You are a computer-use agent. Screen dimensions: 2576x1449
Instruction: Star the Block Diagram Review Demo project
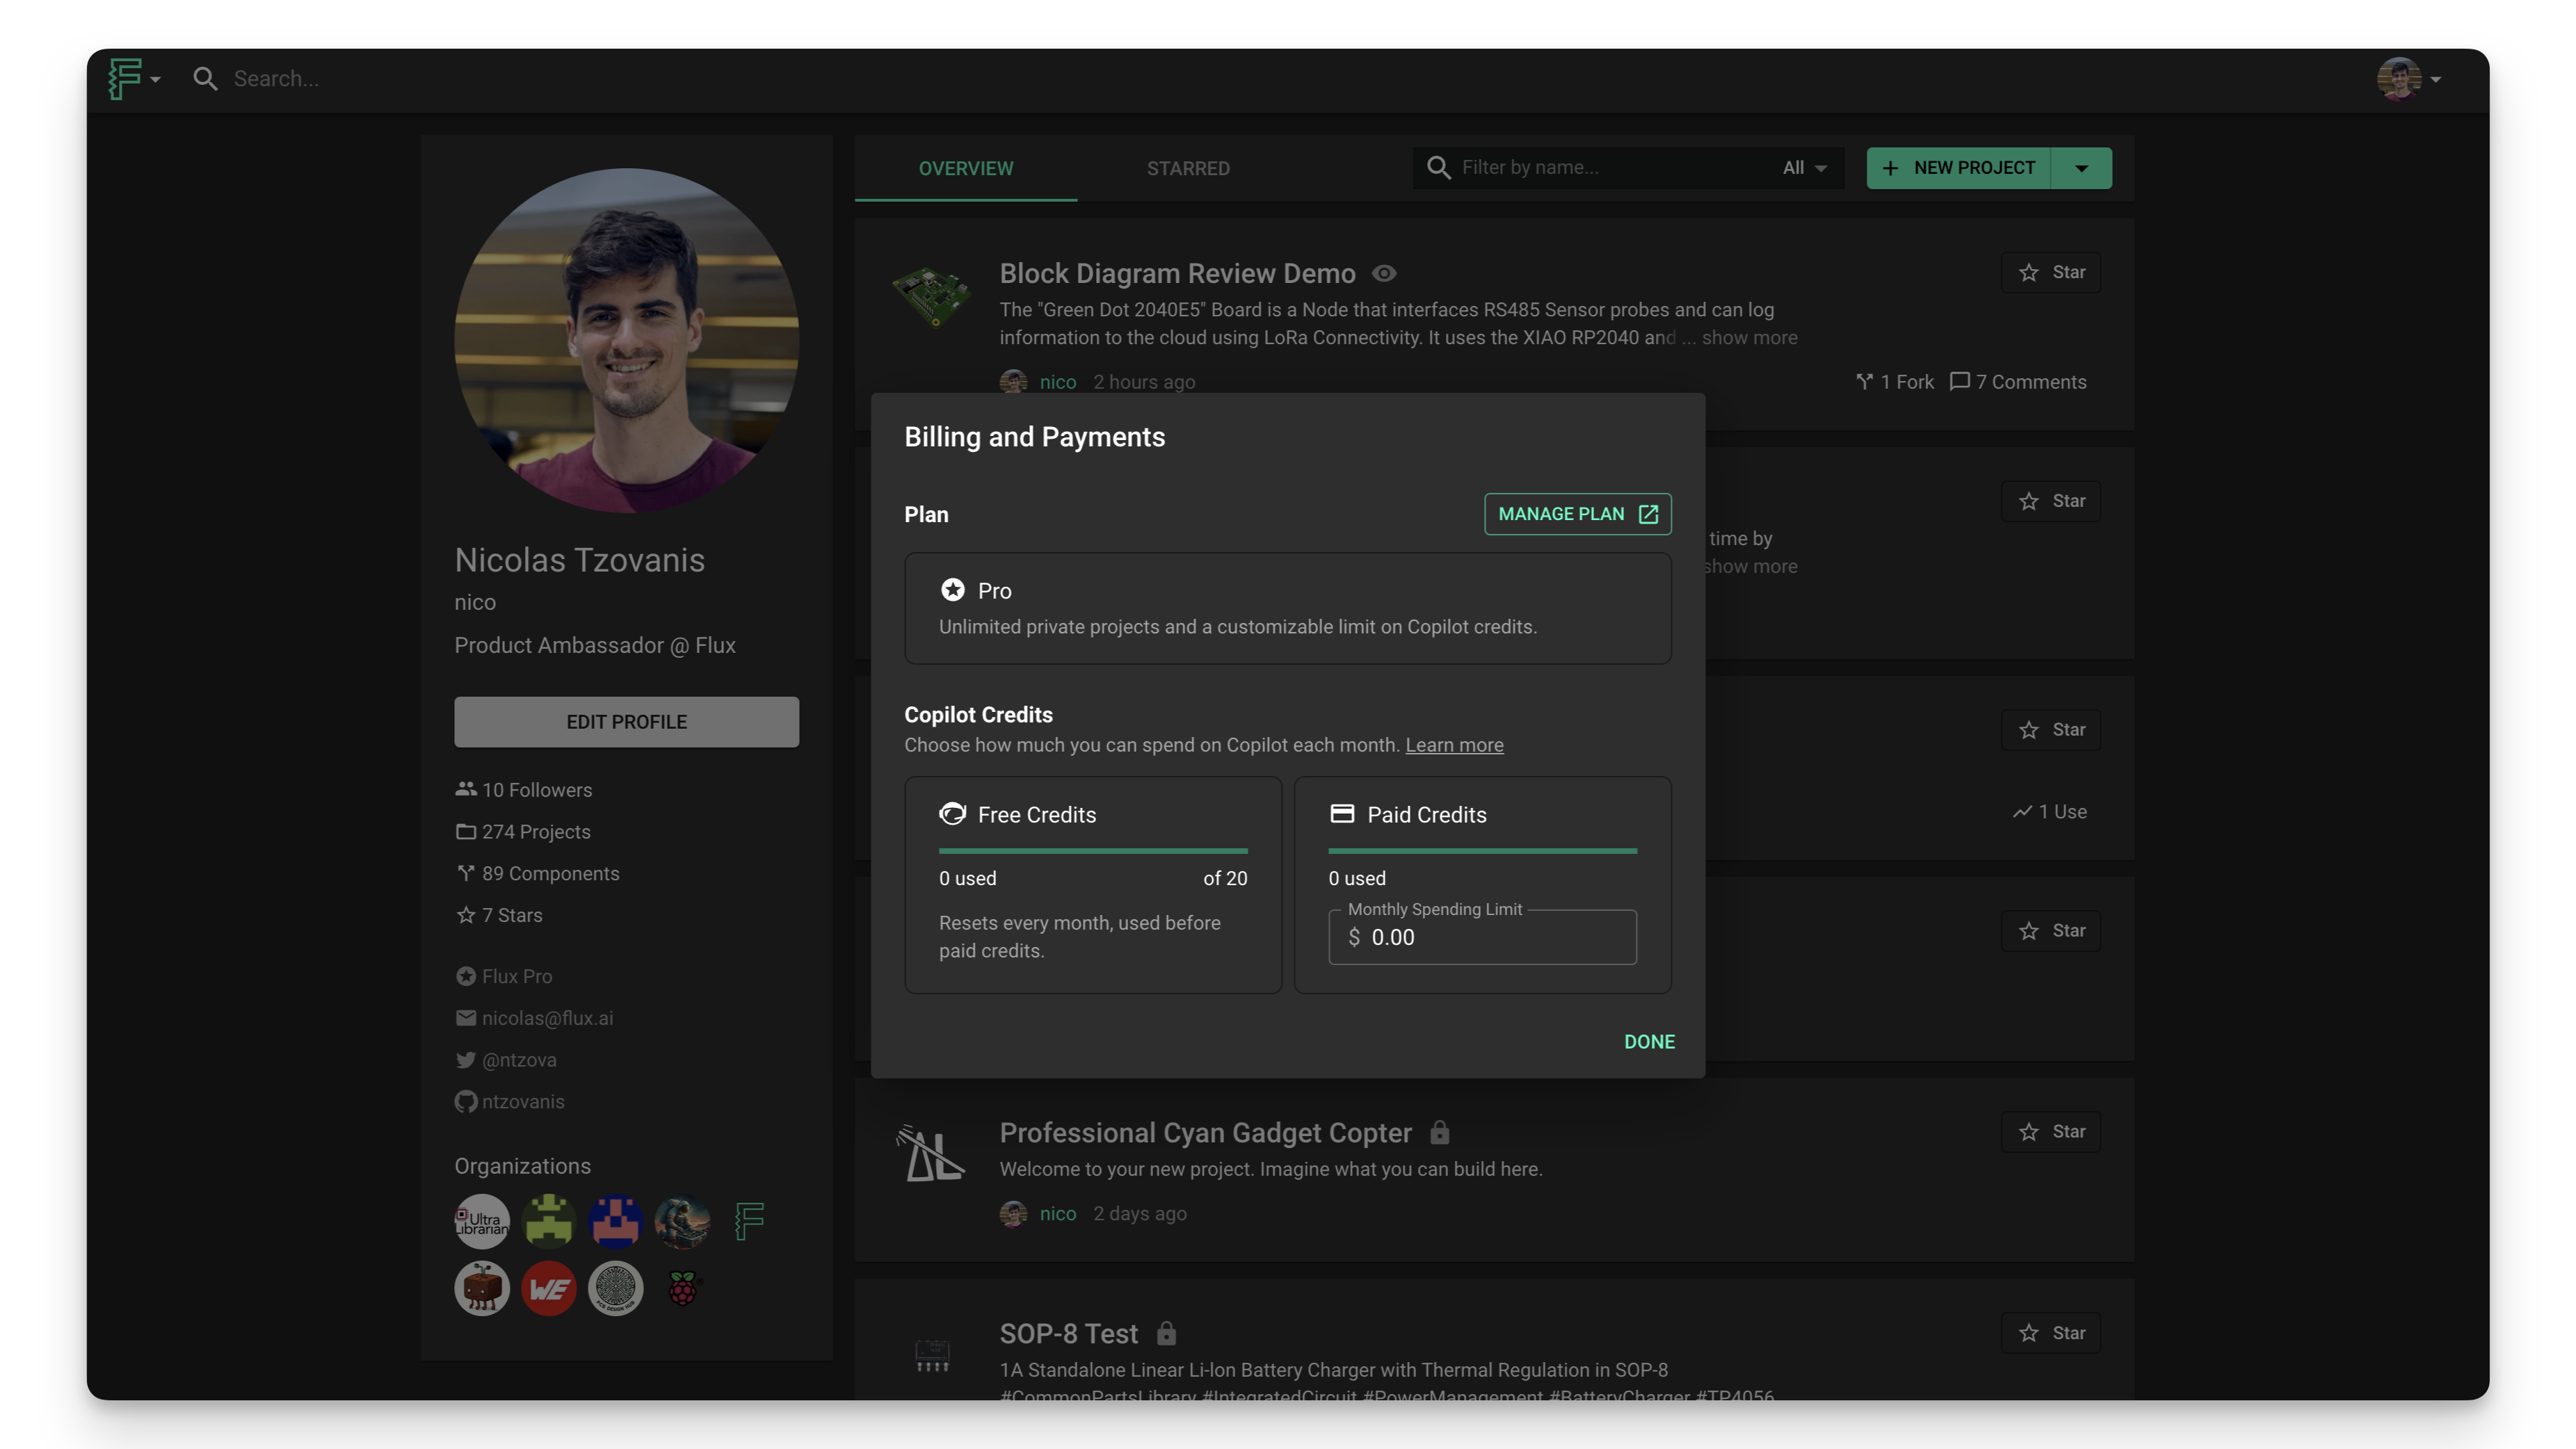coord(2050,272)
